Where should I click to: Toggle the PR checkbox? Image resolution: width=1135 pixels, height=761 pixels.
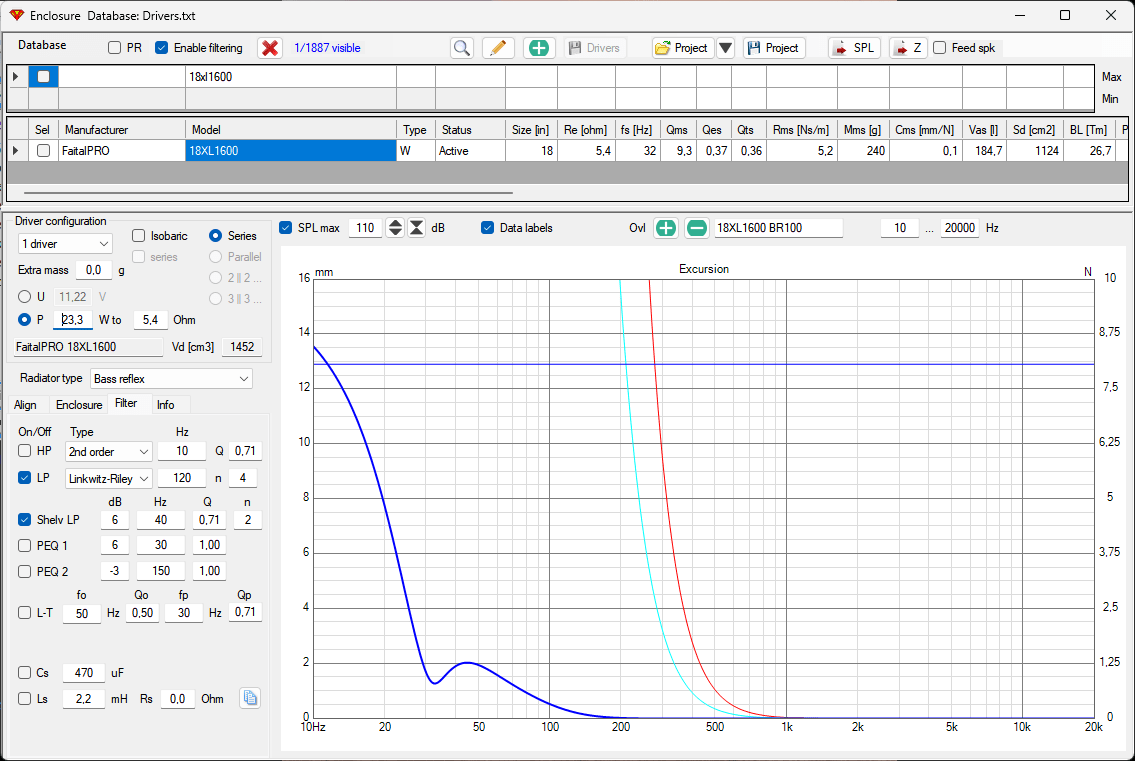[114, 48]
